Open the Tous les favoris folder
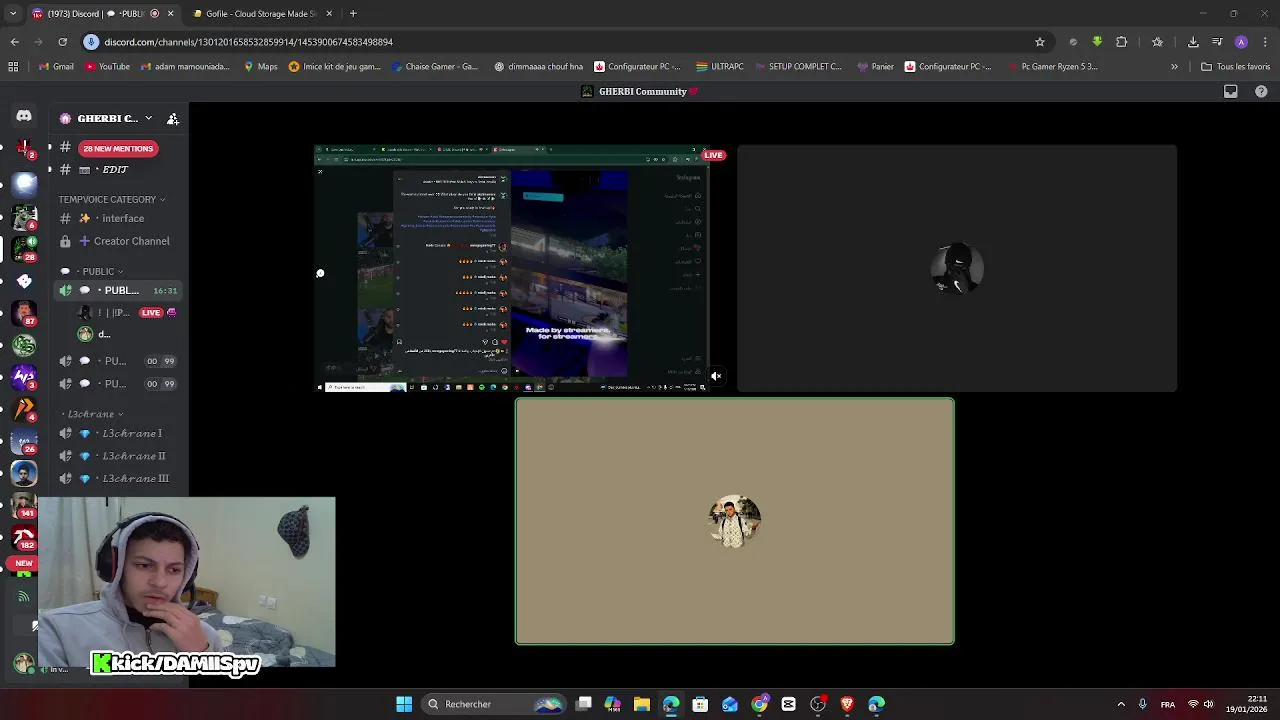Screen dimensions: 1280x720 (1236, 67)
